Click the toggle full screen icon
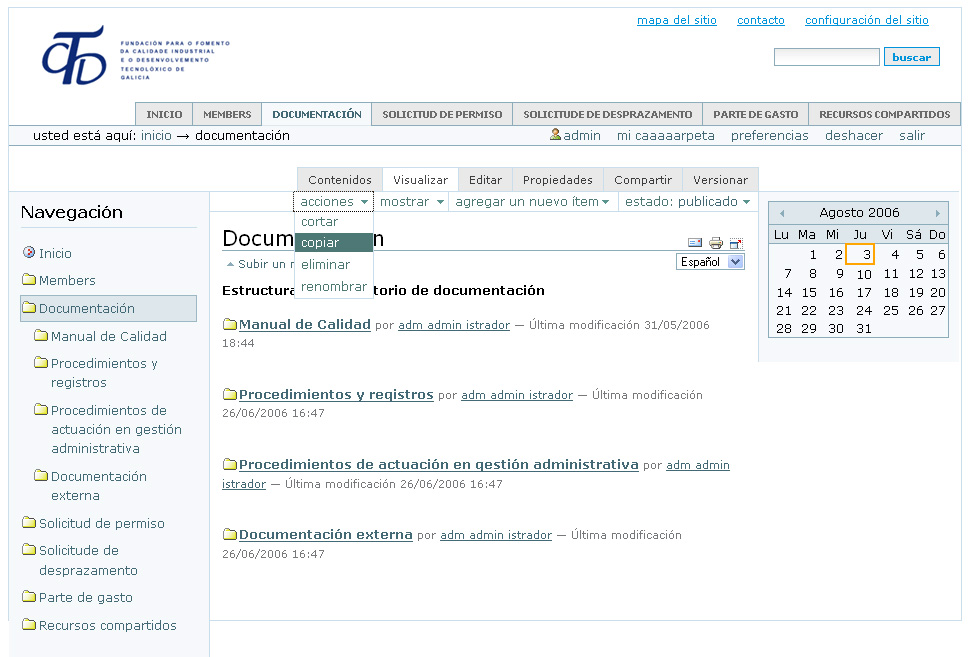 (737, 243)
